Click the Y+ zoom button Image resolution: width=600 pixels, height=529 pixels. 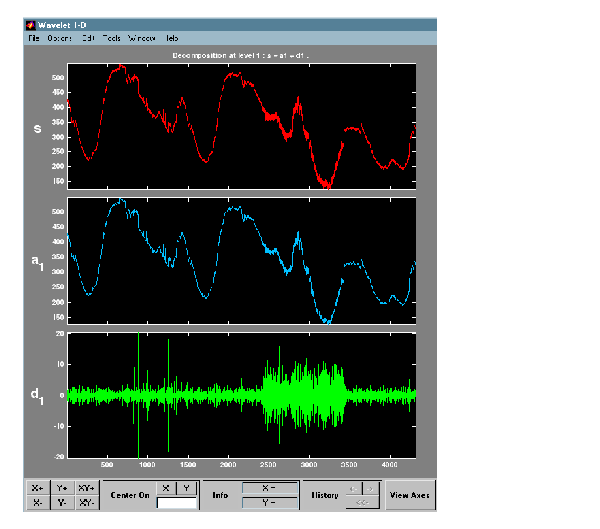(62, 488)
